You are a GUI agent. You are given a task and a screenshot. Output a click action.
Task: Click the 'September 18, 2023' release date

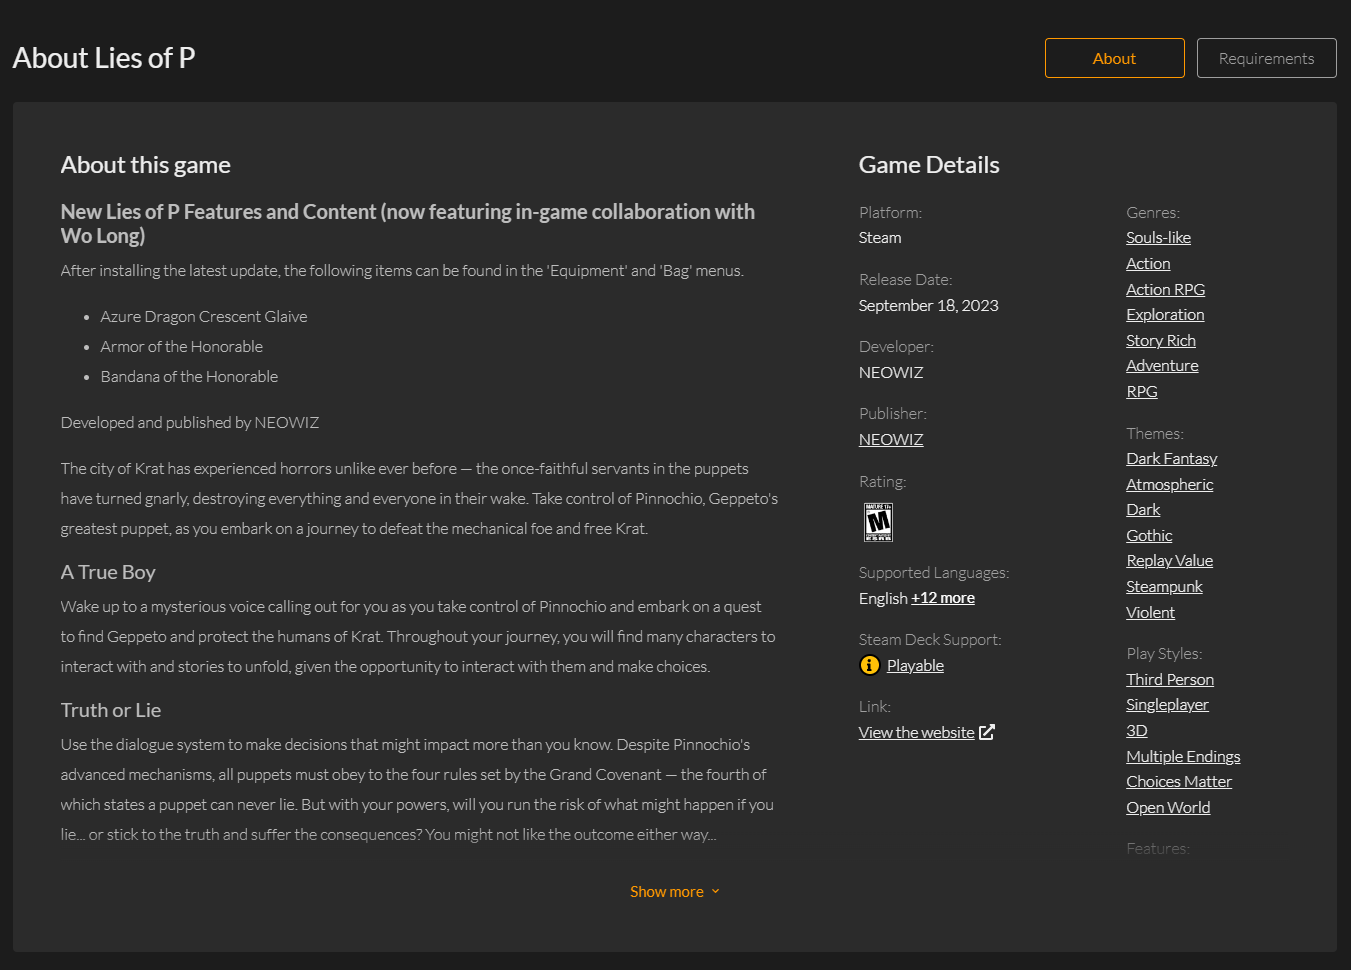pyautogui.click(x=929, y=306)
